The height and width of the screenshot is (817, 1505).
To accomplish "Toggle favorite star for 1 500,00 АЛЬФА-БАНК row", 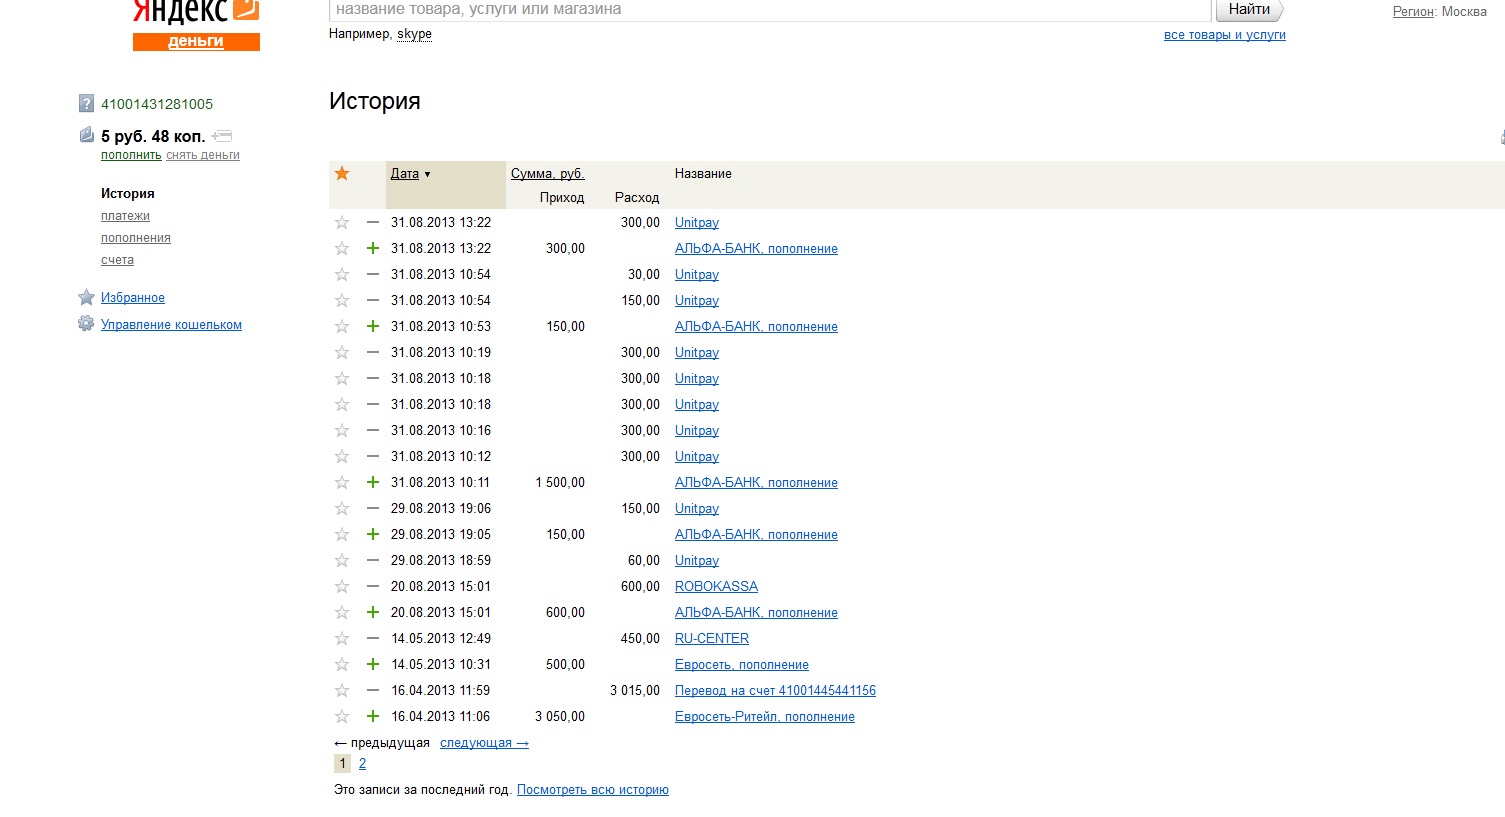I will pyautogui.click(x=342, y=482).
